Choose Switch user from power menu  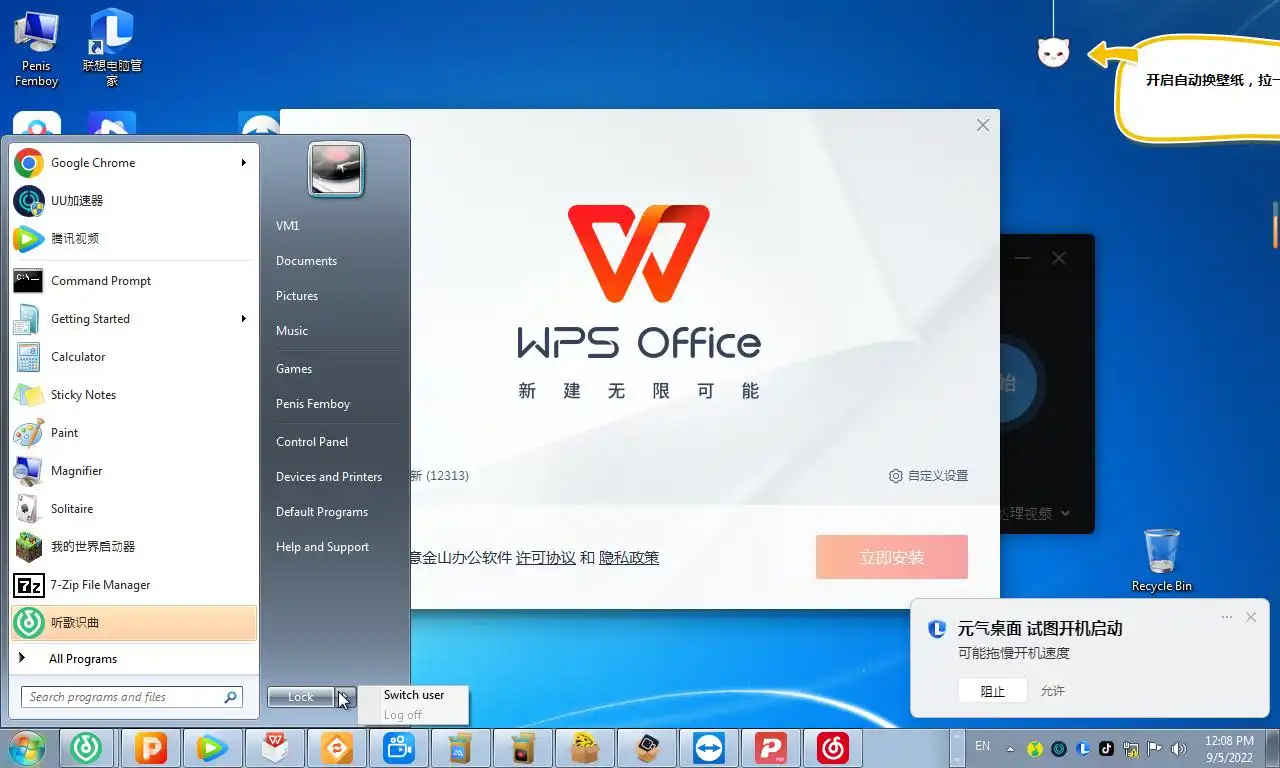pos(414,695)
